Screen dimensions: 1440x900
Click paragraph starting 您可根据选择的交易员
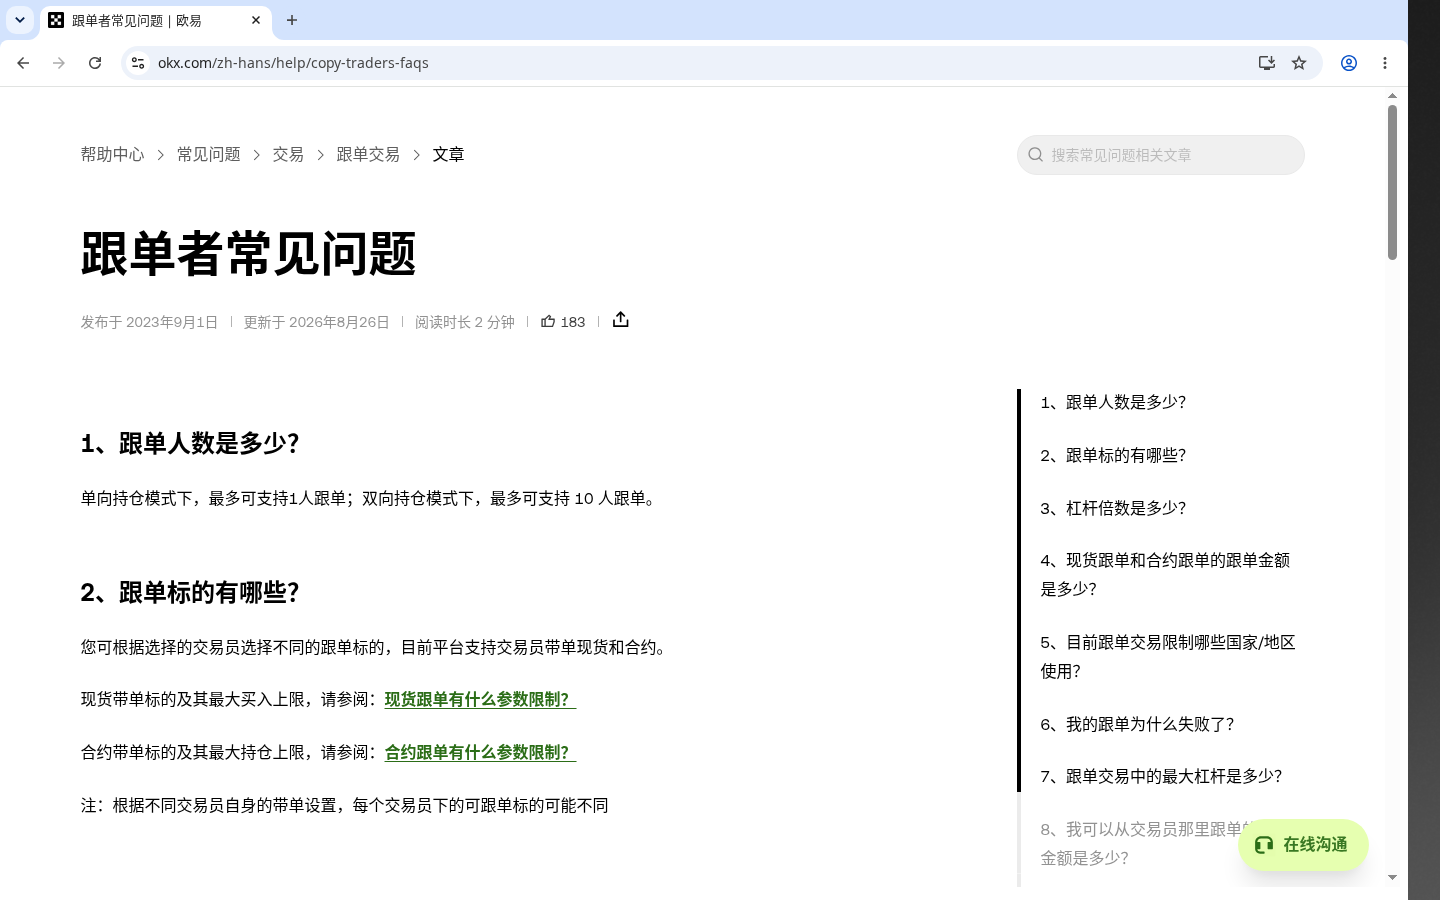click(377, 647)
